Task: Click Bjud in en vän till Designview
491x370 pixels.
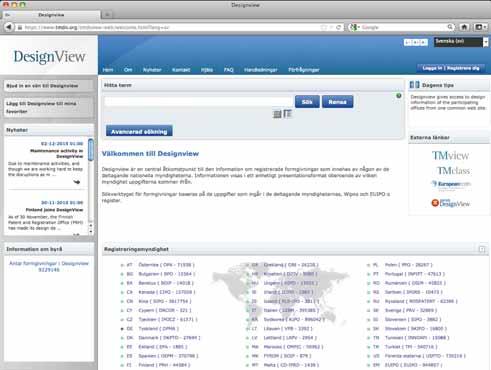Action: point(49,86)
